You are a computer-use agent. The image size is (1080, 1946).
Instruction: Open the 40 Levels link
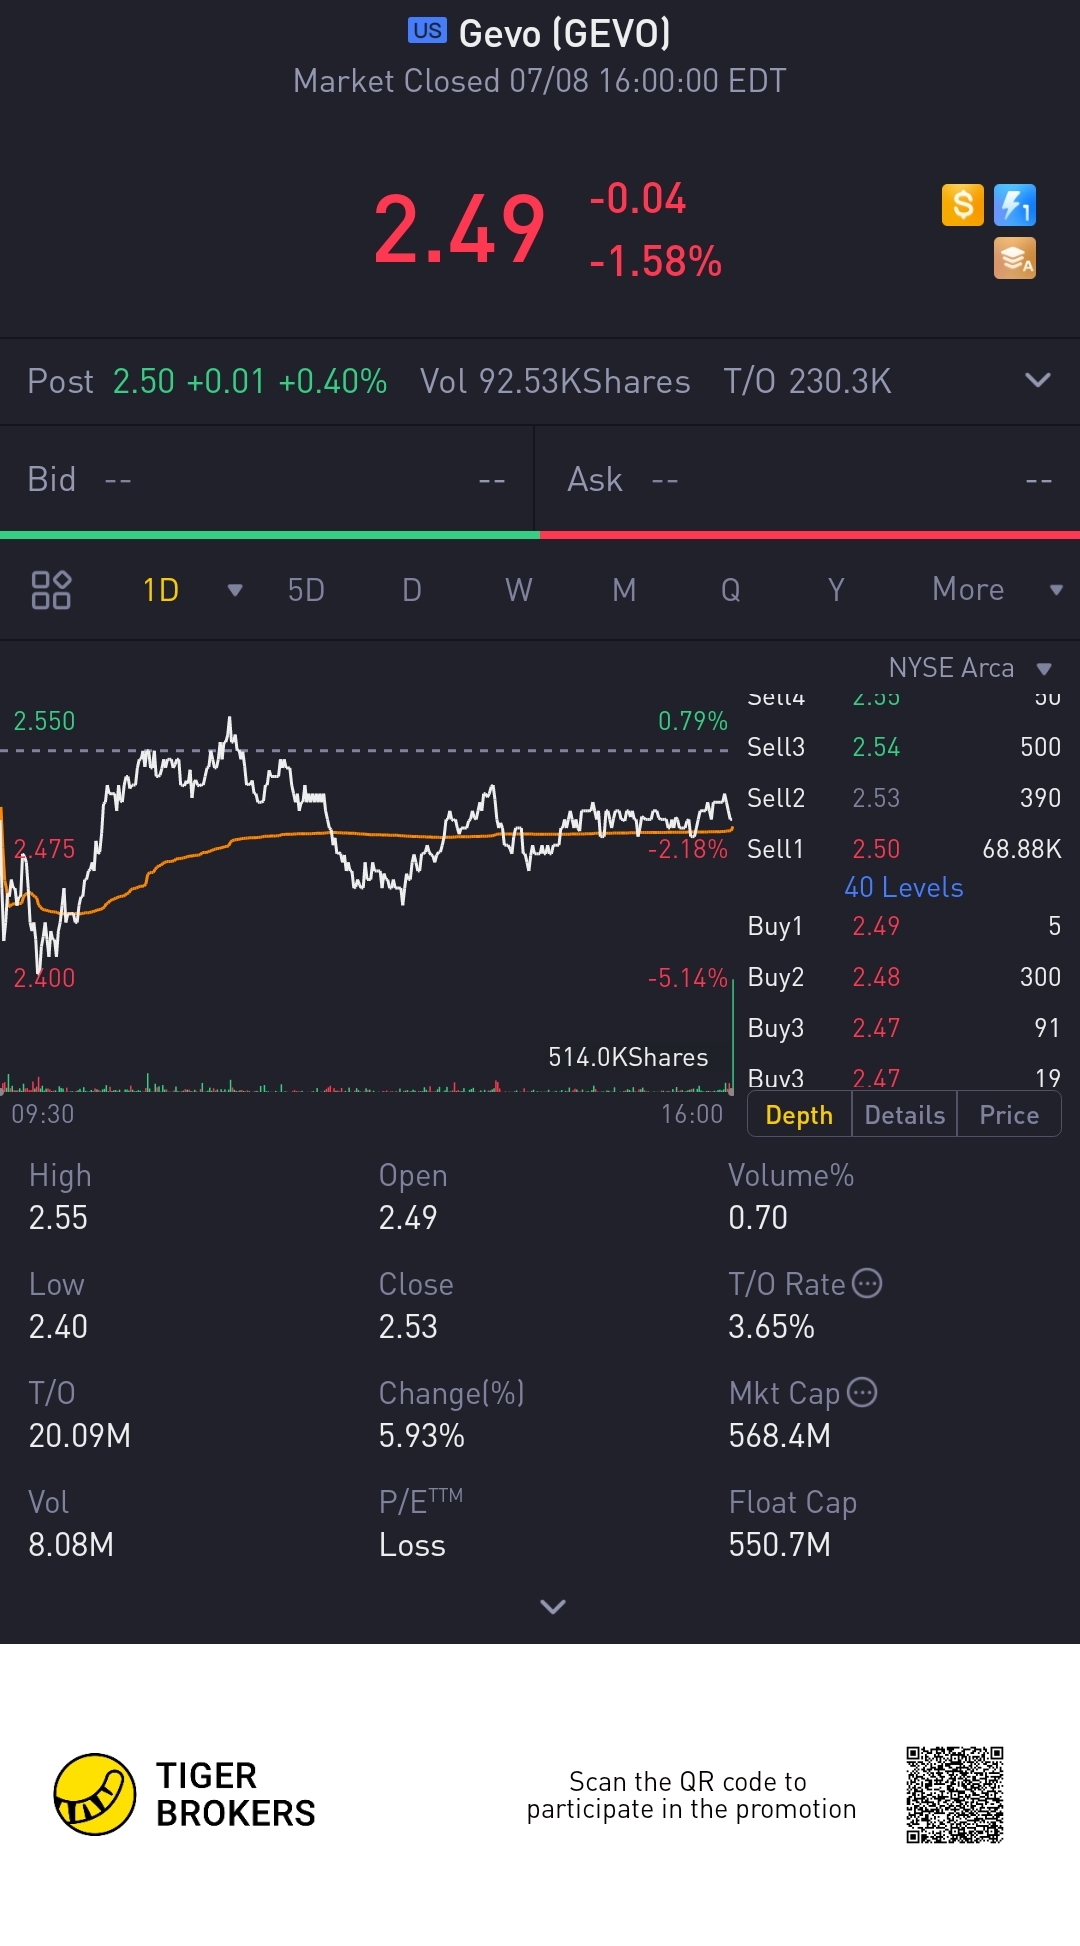pos(904,888)
